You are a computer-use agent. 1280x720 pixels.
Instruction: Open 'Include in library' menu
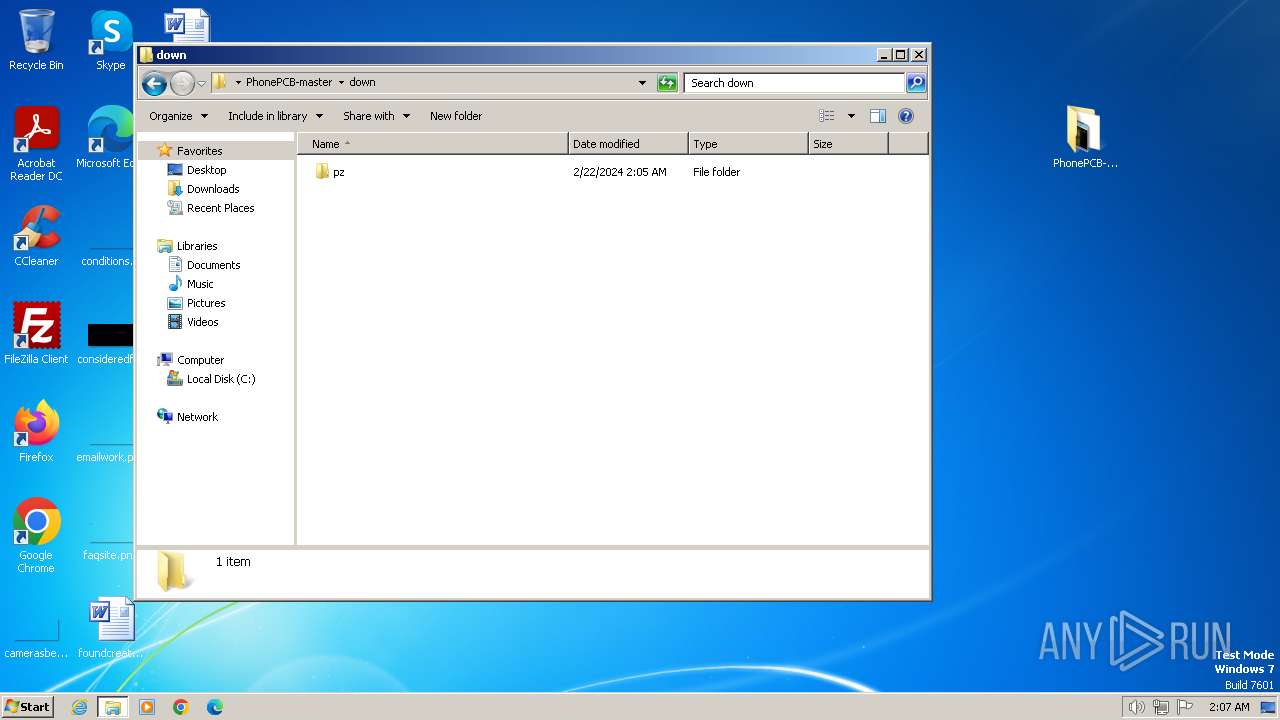[x=275, y=116]
